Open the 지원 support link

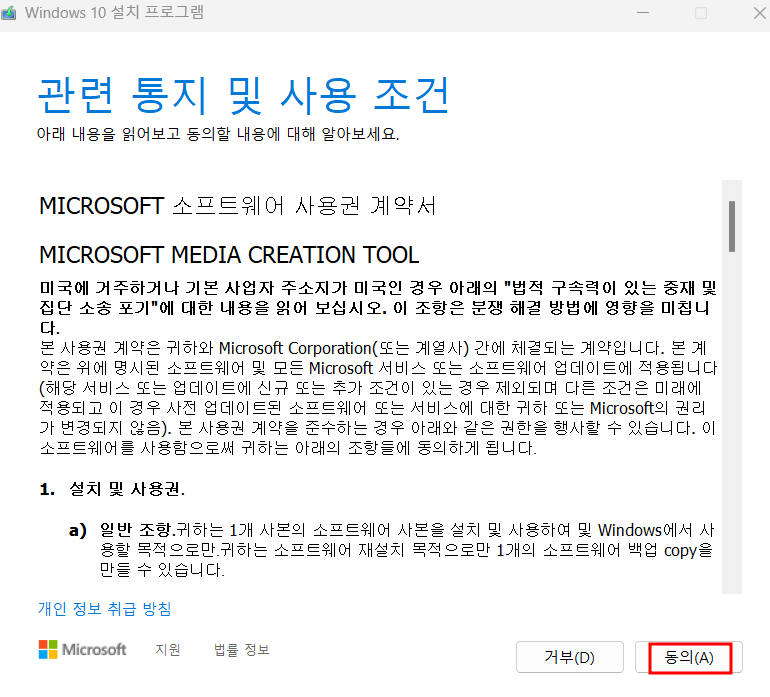point(168,650)
